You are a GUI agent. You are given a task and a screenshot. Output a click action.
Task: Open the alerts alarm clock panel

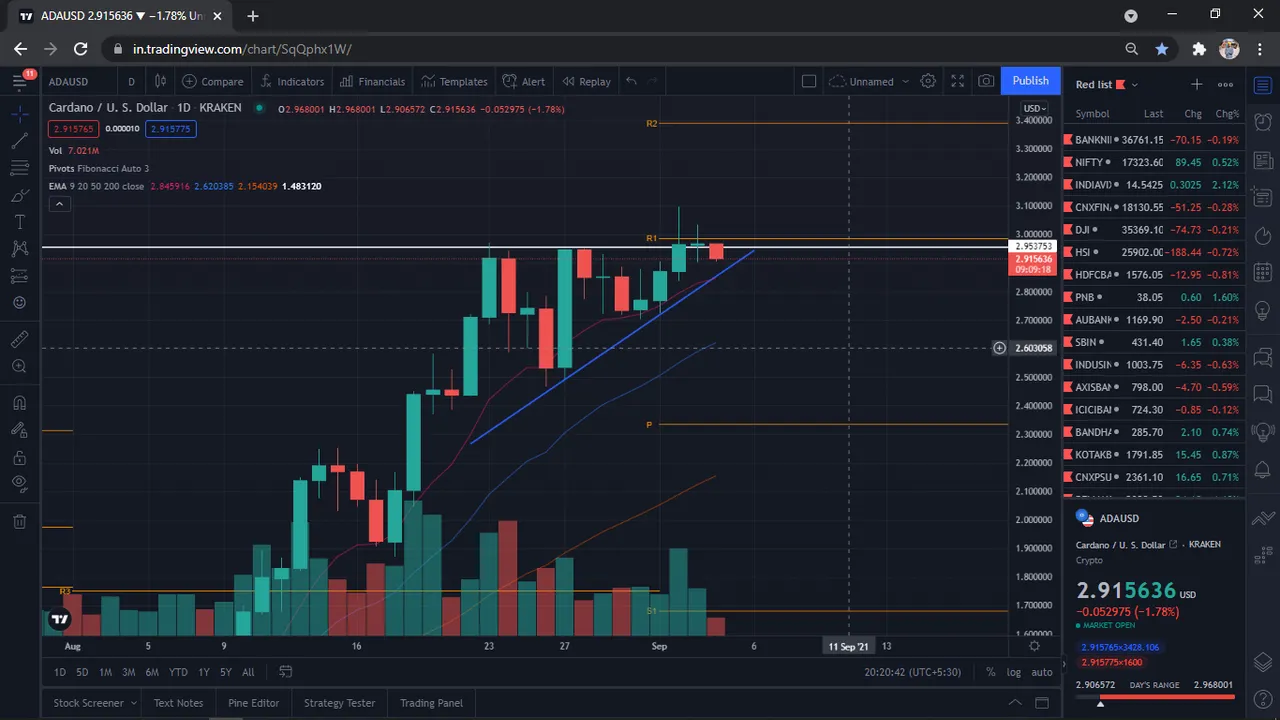tap(1262, 121)
